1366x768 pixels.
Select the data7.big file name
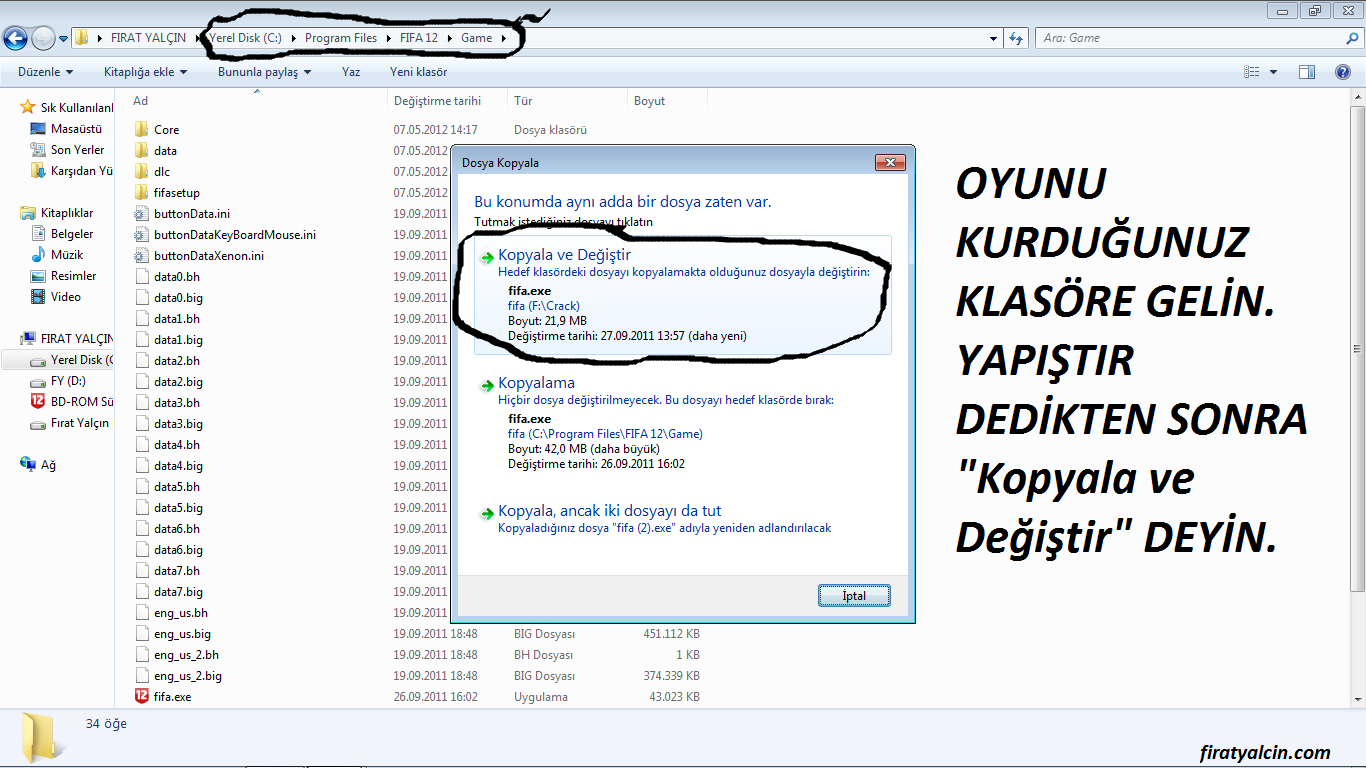click(178, 591)
